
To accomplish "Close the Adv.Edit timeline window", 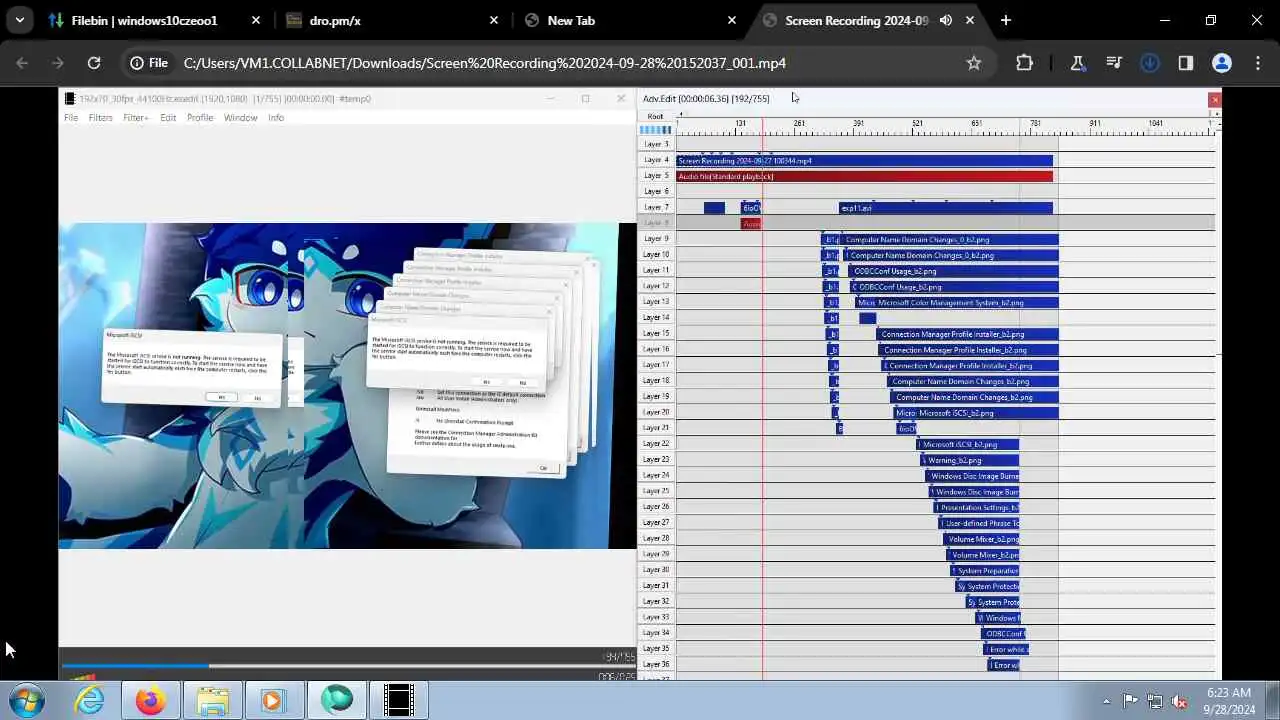I will (1215, 99).
